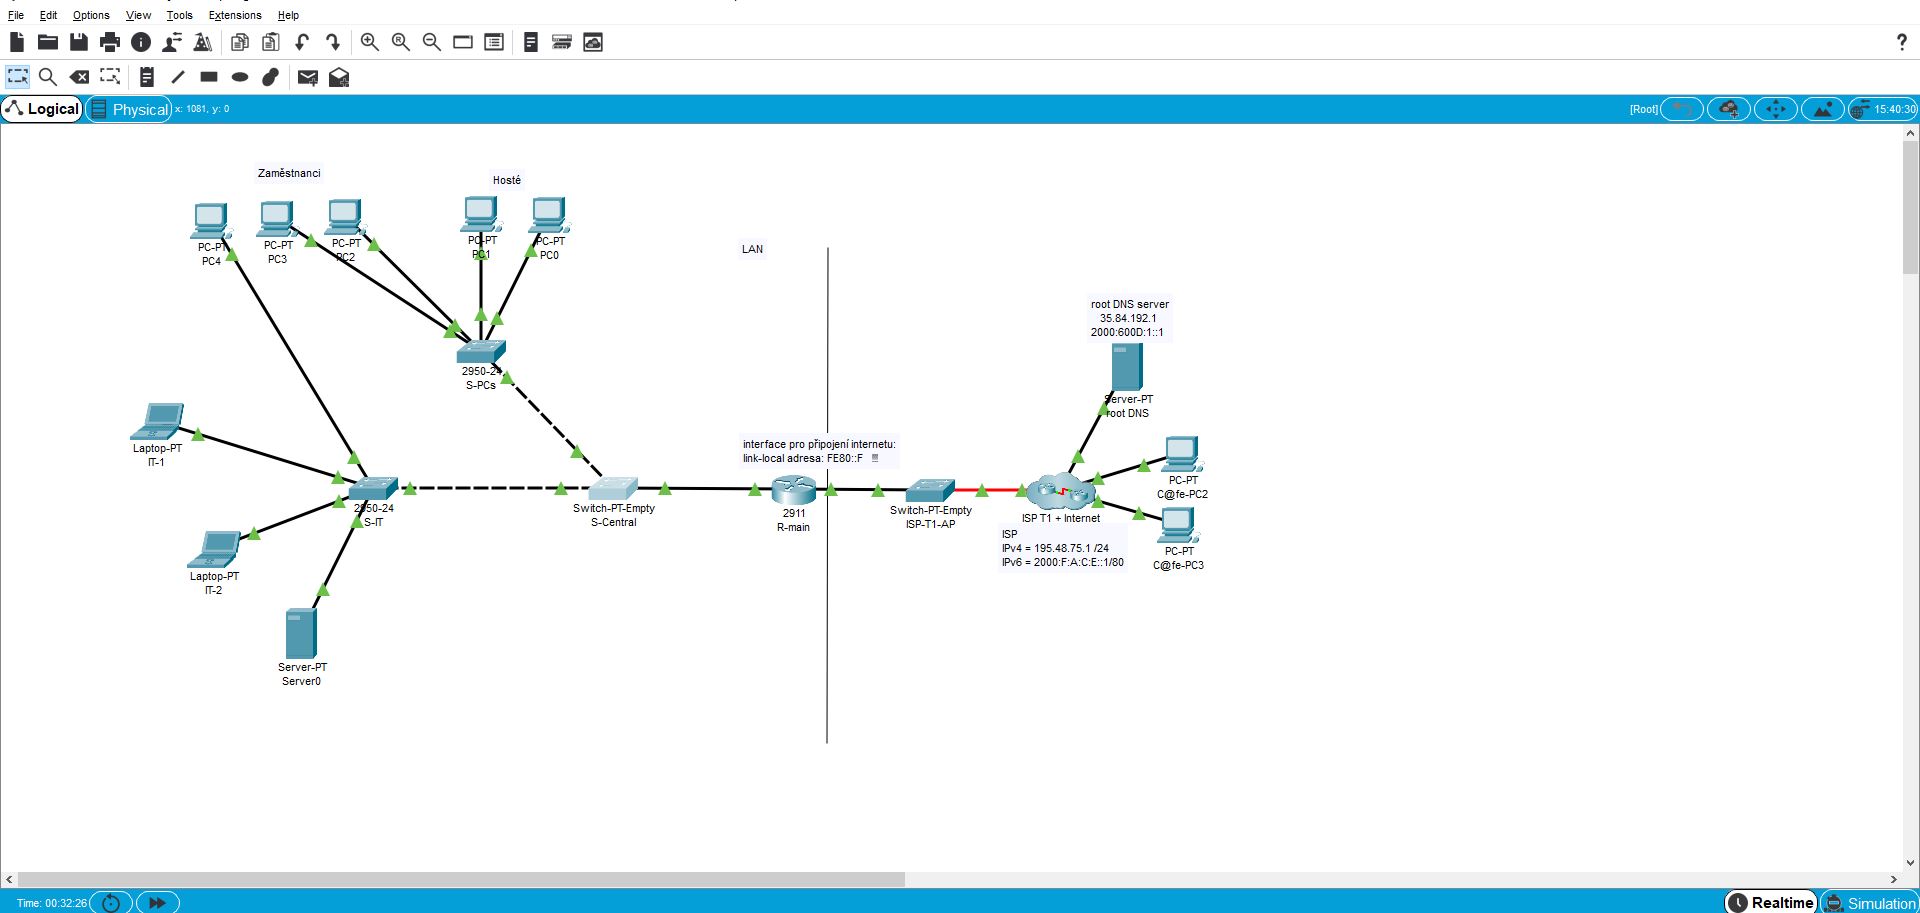1920x913 pixels.
Task: Select the Delete tool
Action: 79,77
